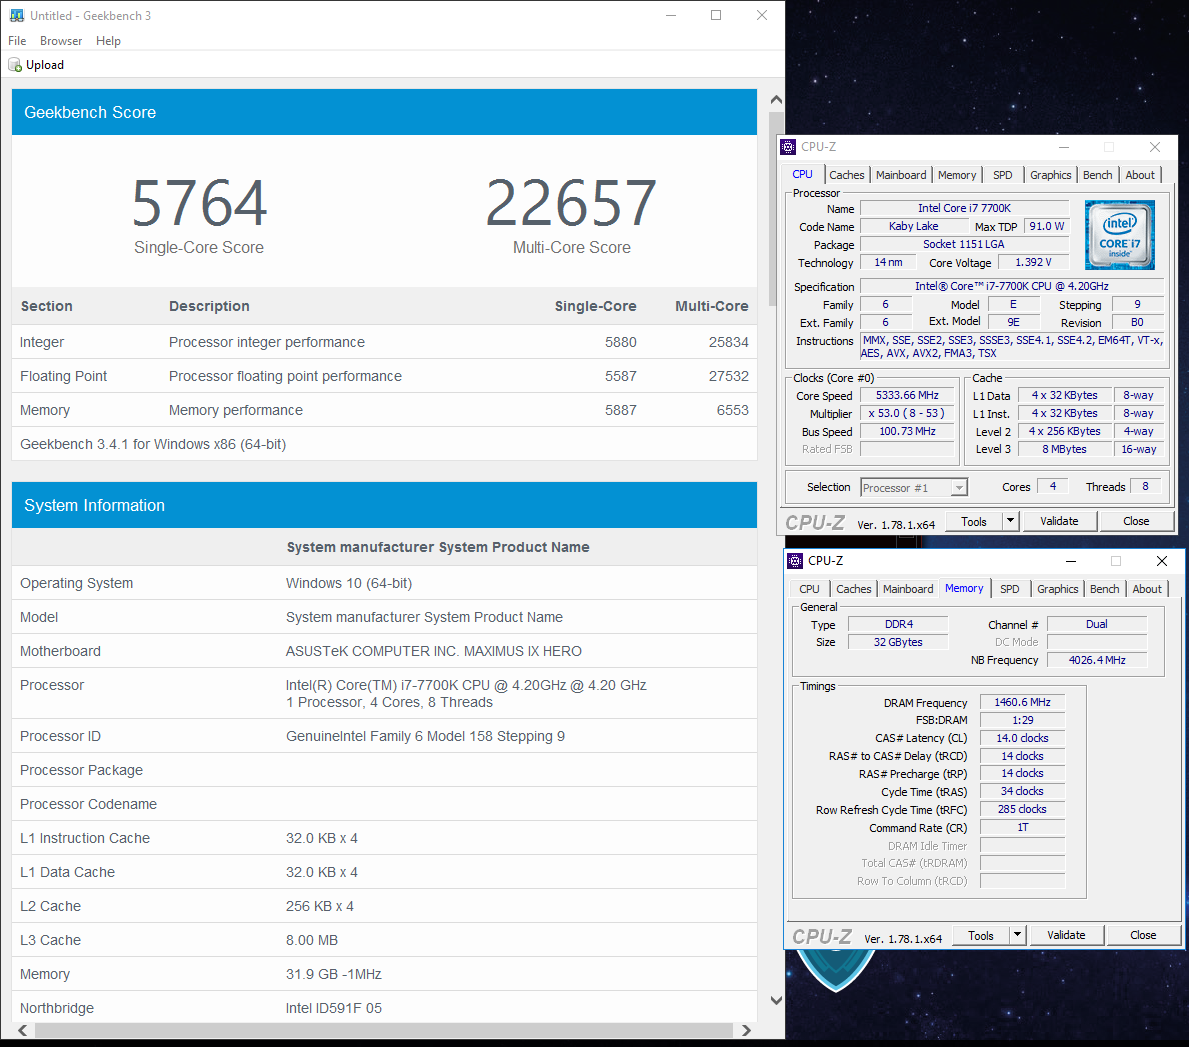The height and width of the screenshot is (1047, 1189).
Task: Click the Geekbench app icon in the title bar
Action: 16,15
